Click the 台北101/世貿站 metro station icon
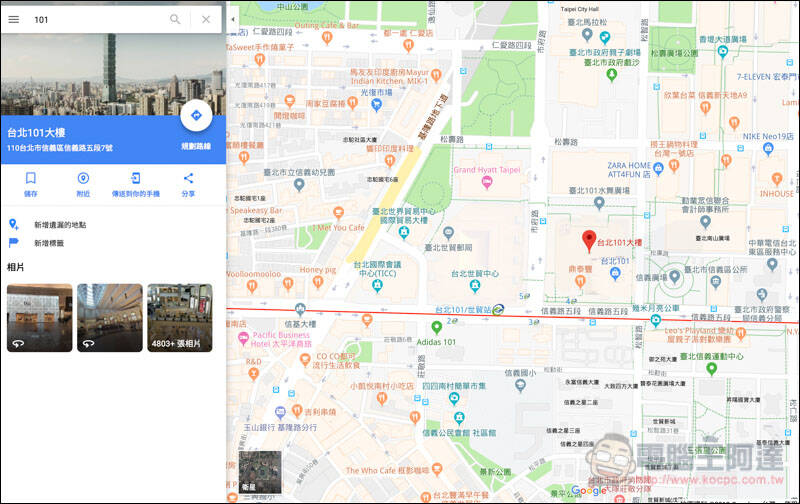The height and width of the screenshot is (504, 800). pos(498,310)
